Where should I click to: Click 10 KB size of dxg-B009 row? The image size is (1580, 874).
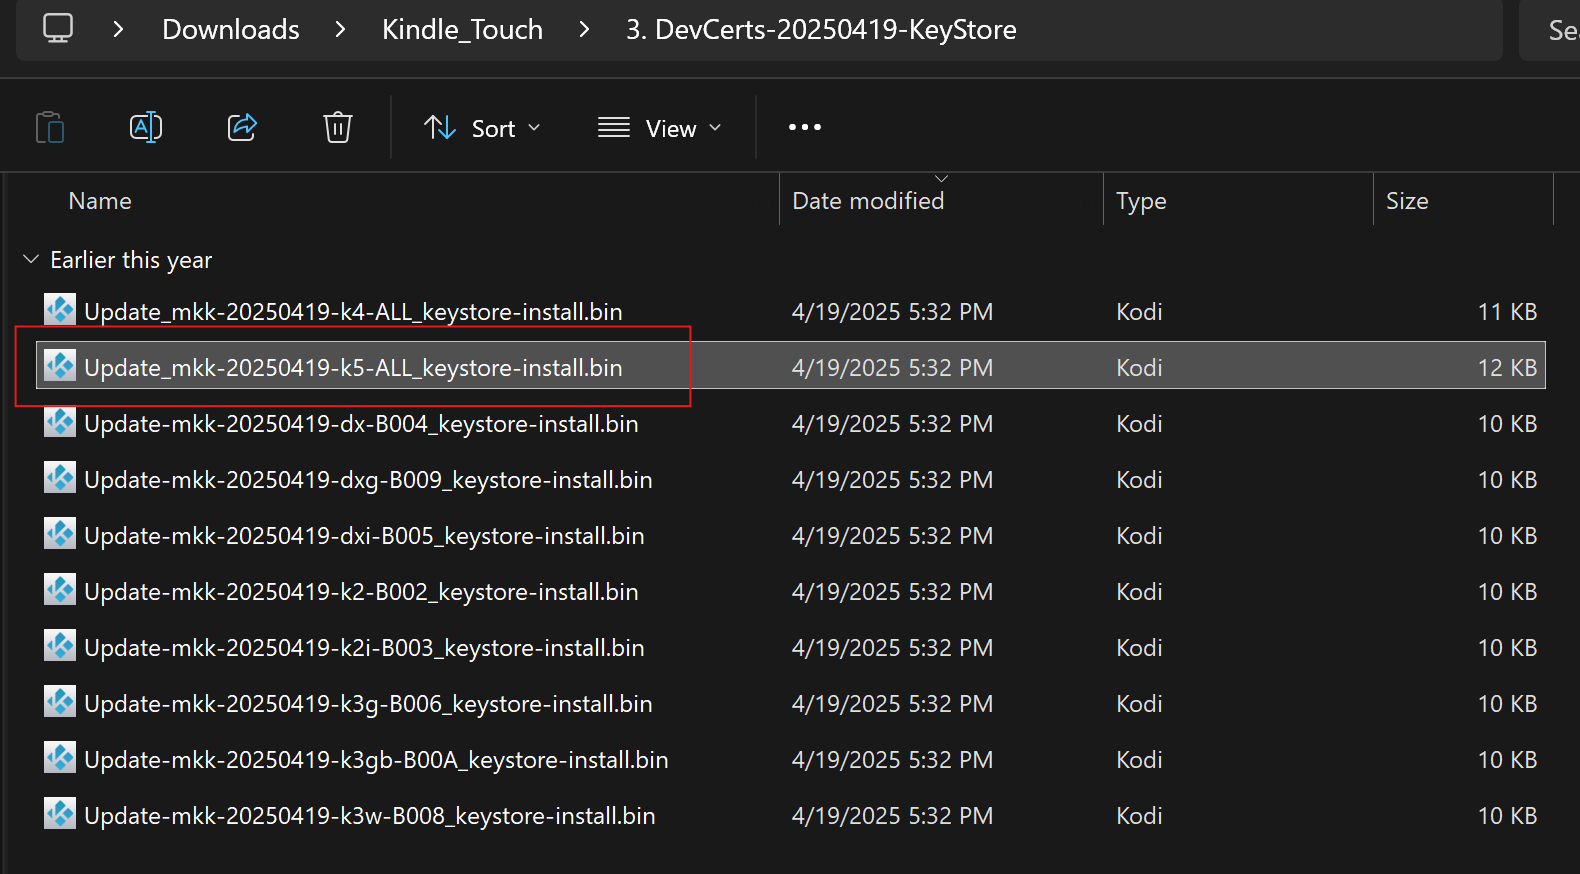click(1507, 480)
